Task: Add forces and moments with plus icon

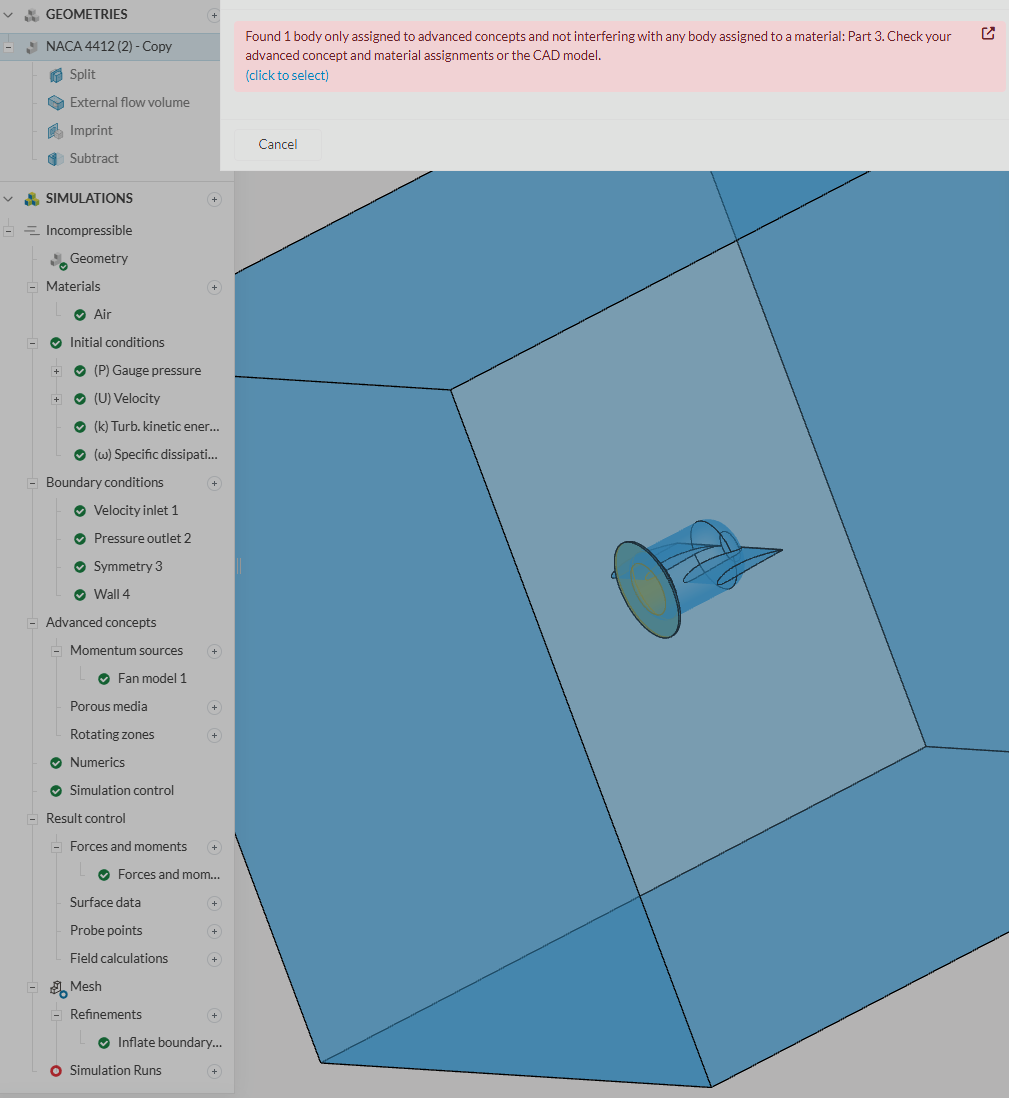Action: point(214,848)
